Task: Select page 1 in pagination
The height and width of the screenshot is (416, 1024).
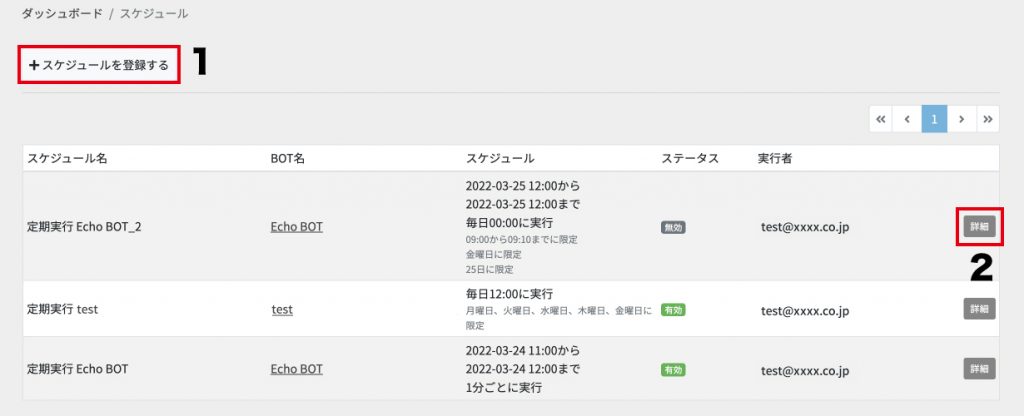Action: [935, 120]
